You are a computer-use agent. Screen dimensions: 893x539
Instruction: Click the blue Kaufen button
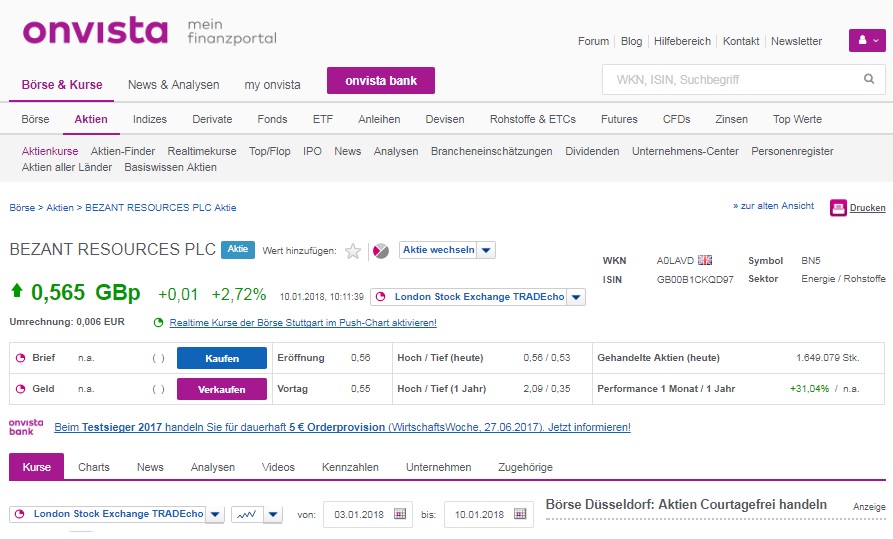(x=222, y=358)
